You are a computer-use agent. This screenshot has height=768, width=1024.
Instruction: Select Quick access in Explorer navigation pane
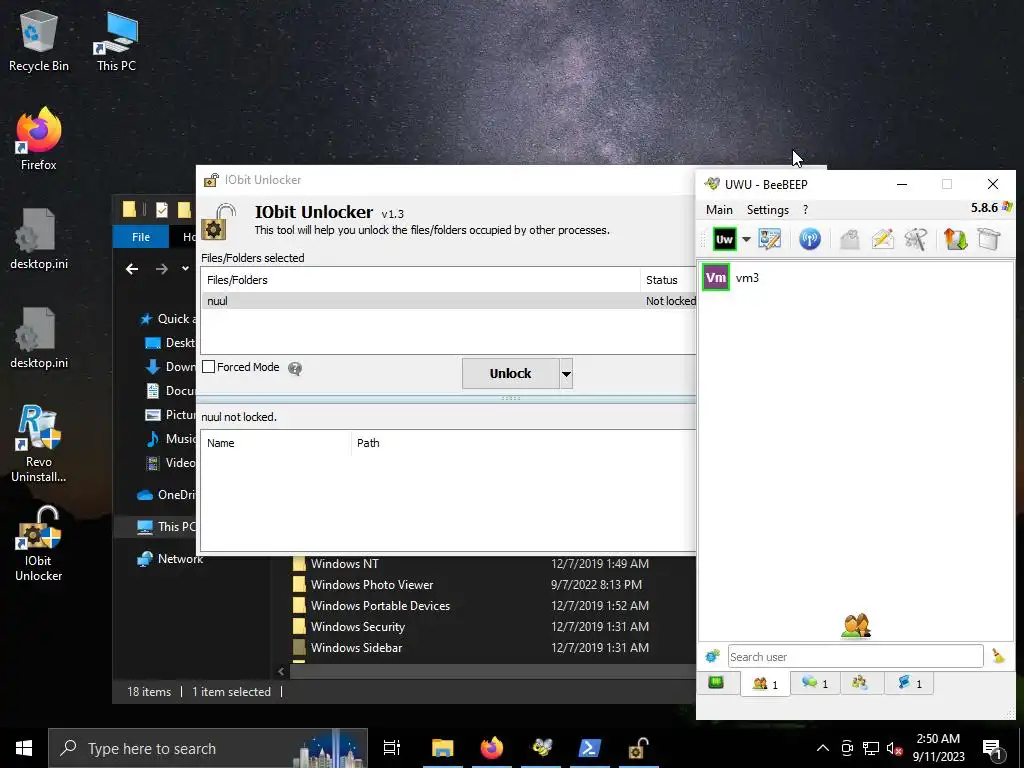click(x=167, y=319)
